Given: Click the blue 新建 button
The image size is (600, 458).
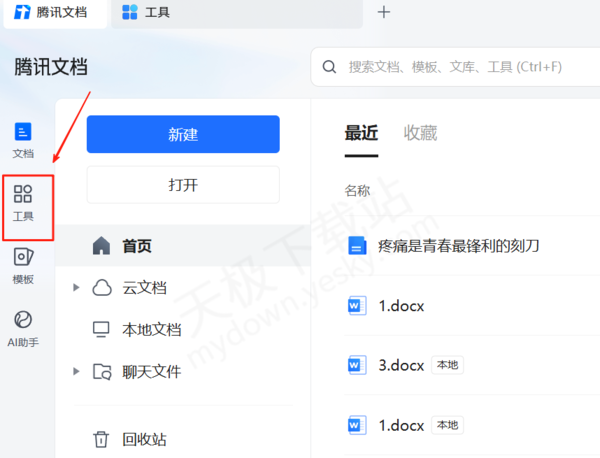Looking at the screenshot, I should coord(183,134).
